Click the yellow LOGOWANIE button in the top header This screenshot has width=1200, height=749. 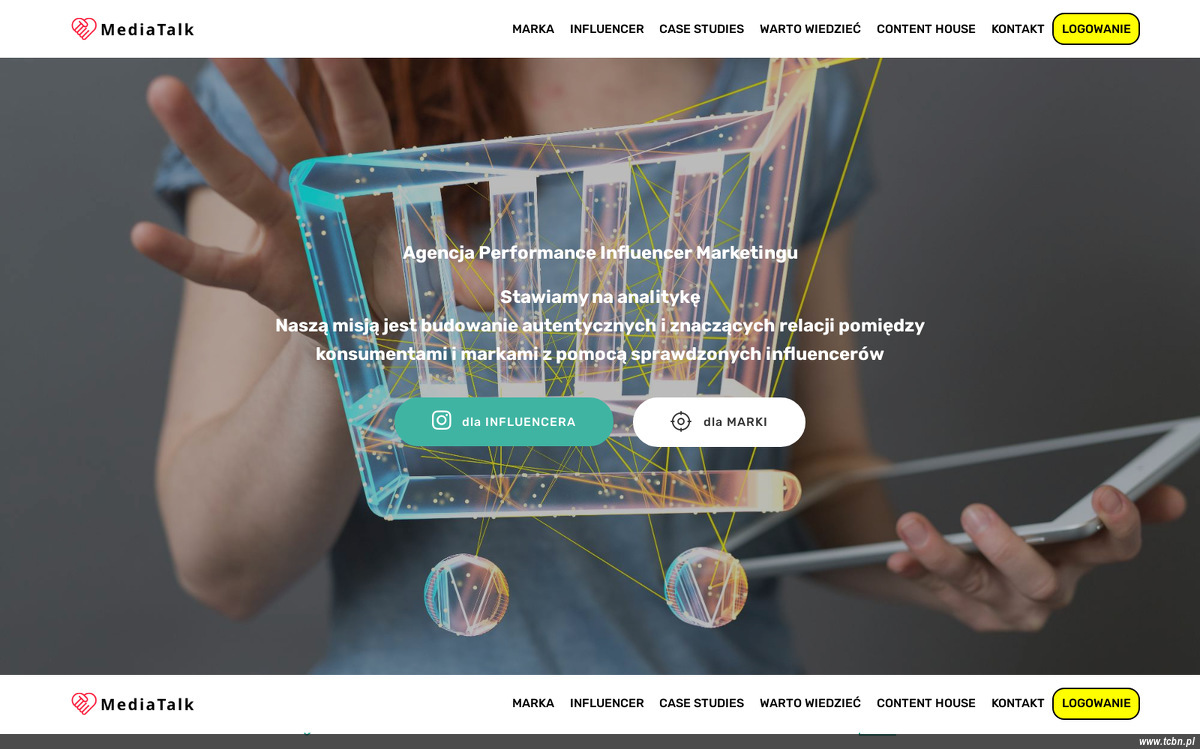pyautogui.click(x=1096, y=29)
